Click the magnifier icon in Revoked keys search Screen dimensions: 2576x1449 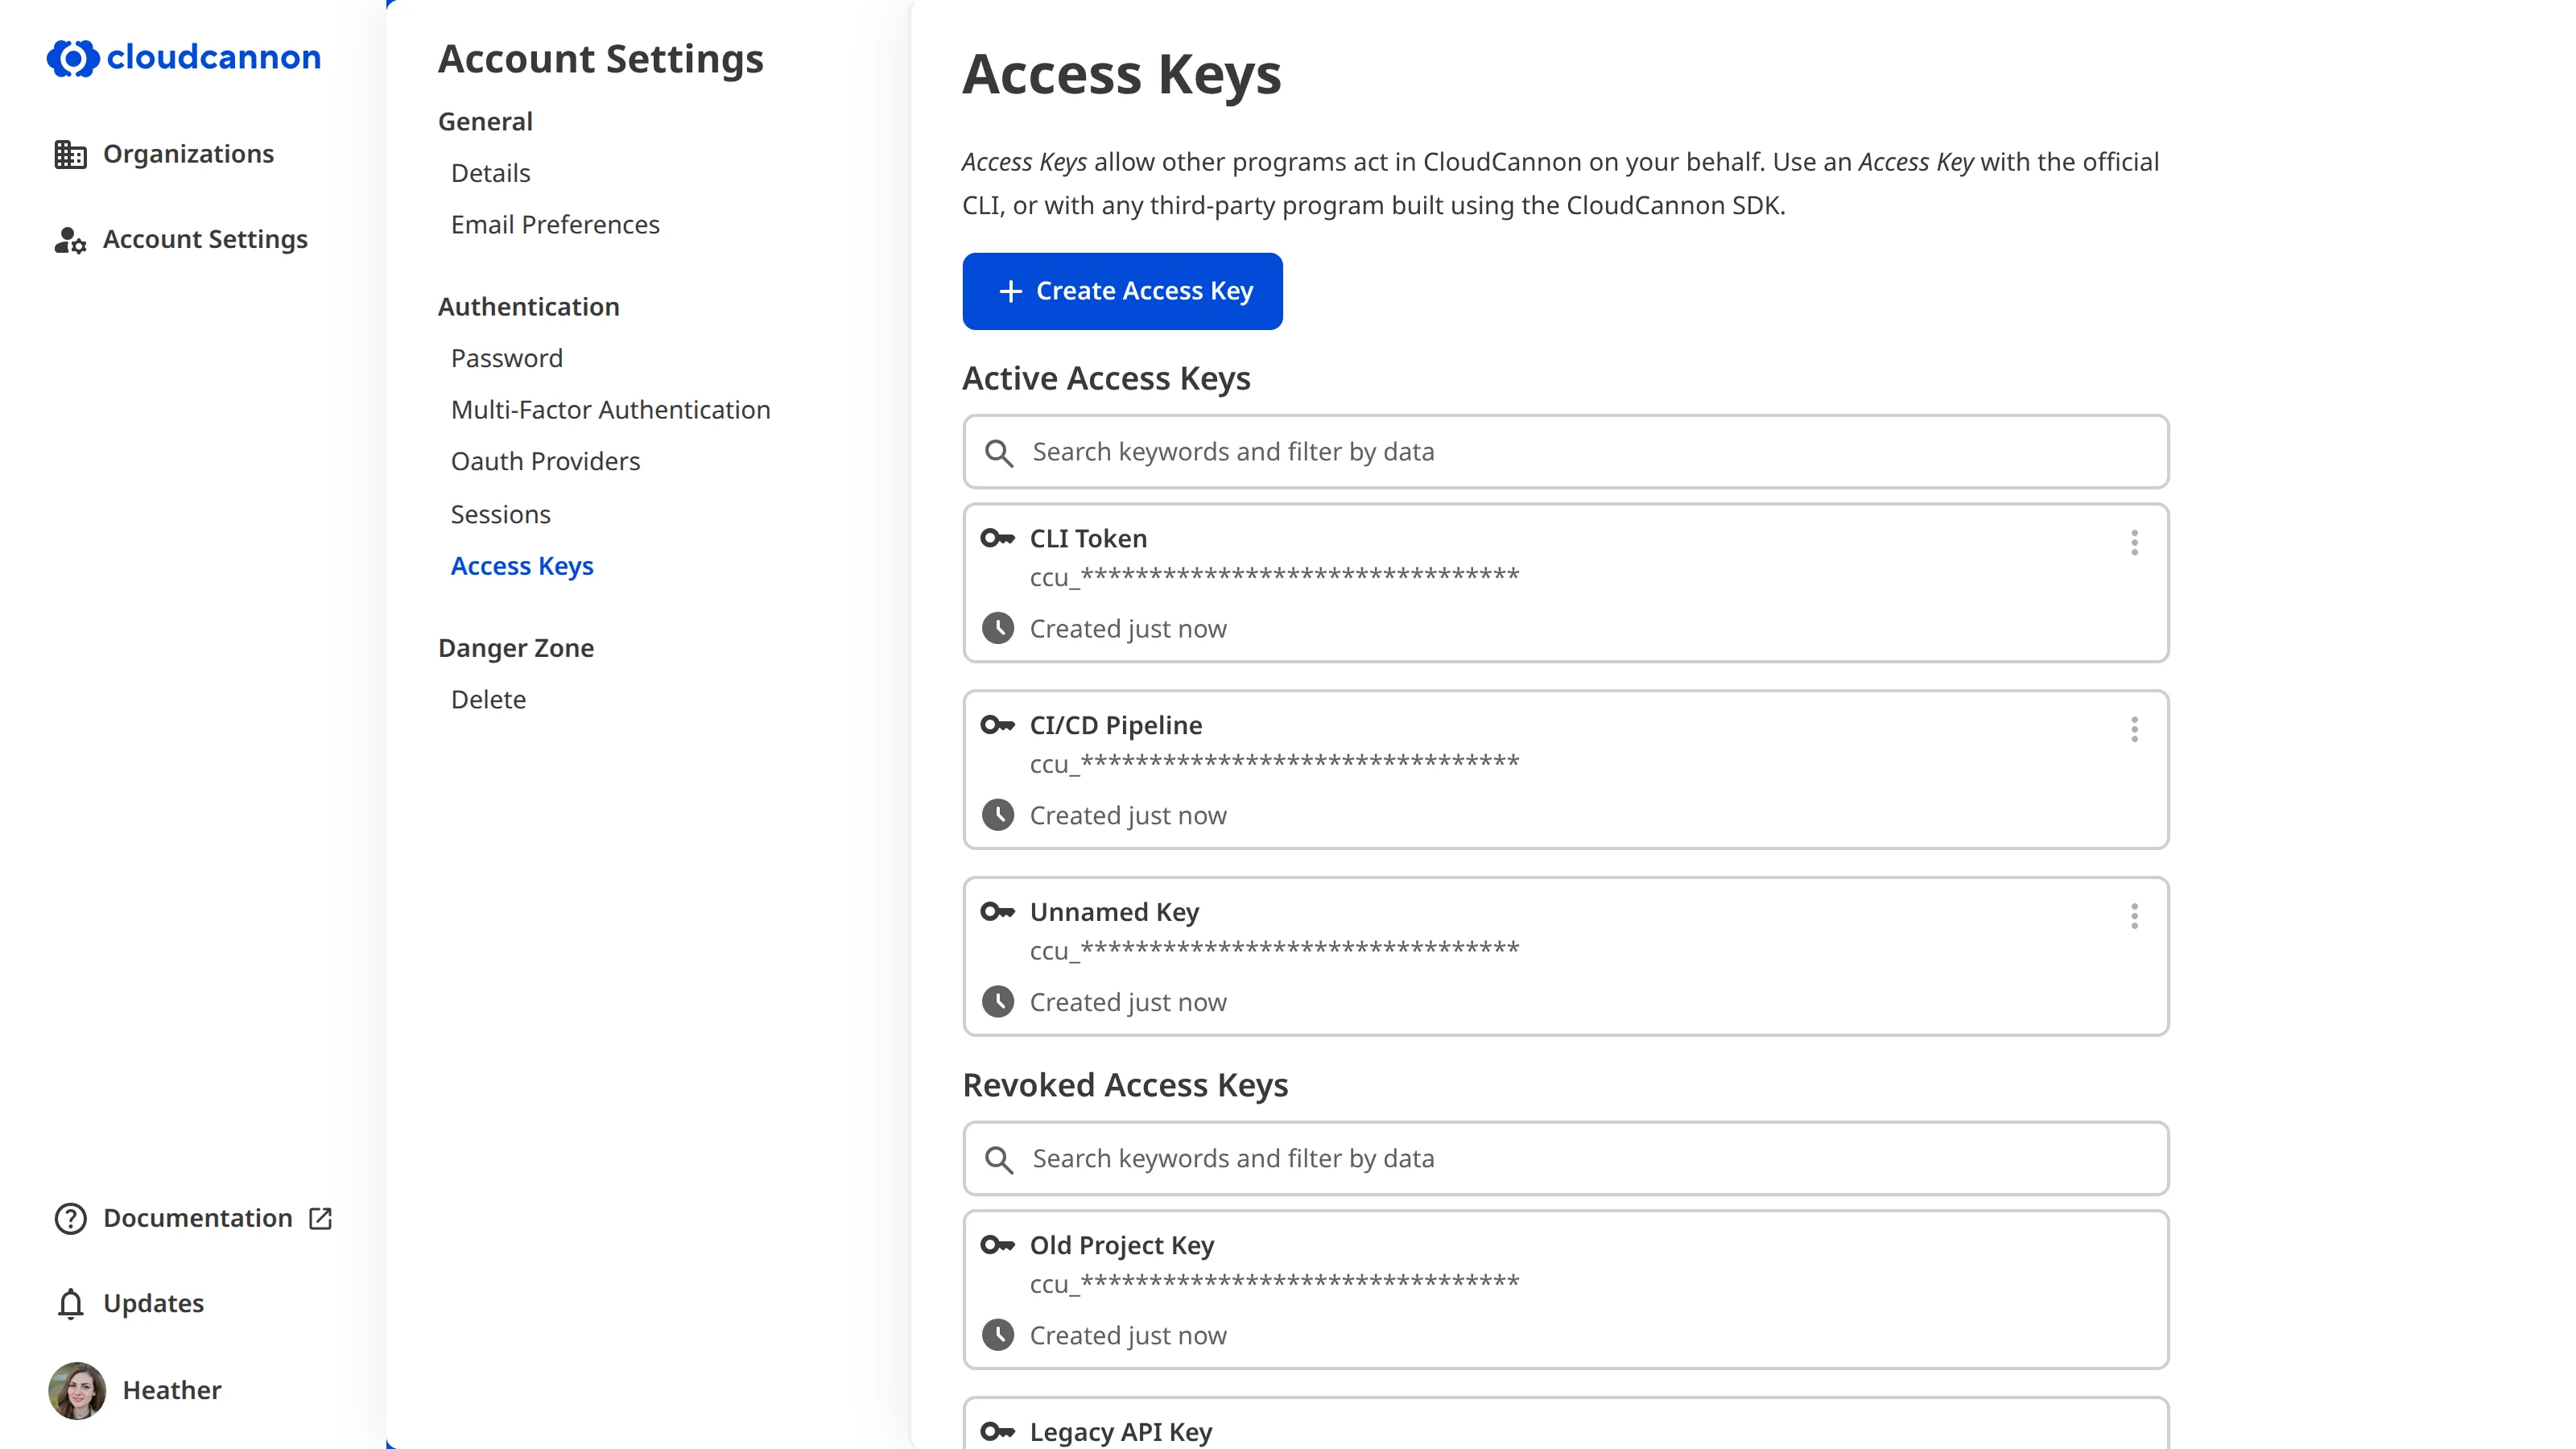(998, 1160)
